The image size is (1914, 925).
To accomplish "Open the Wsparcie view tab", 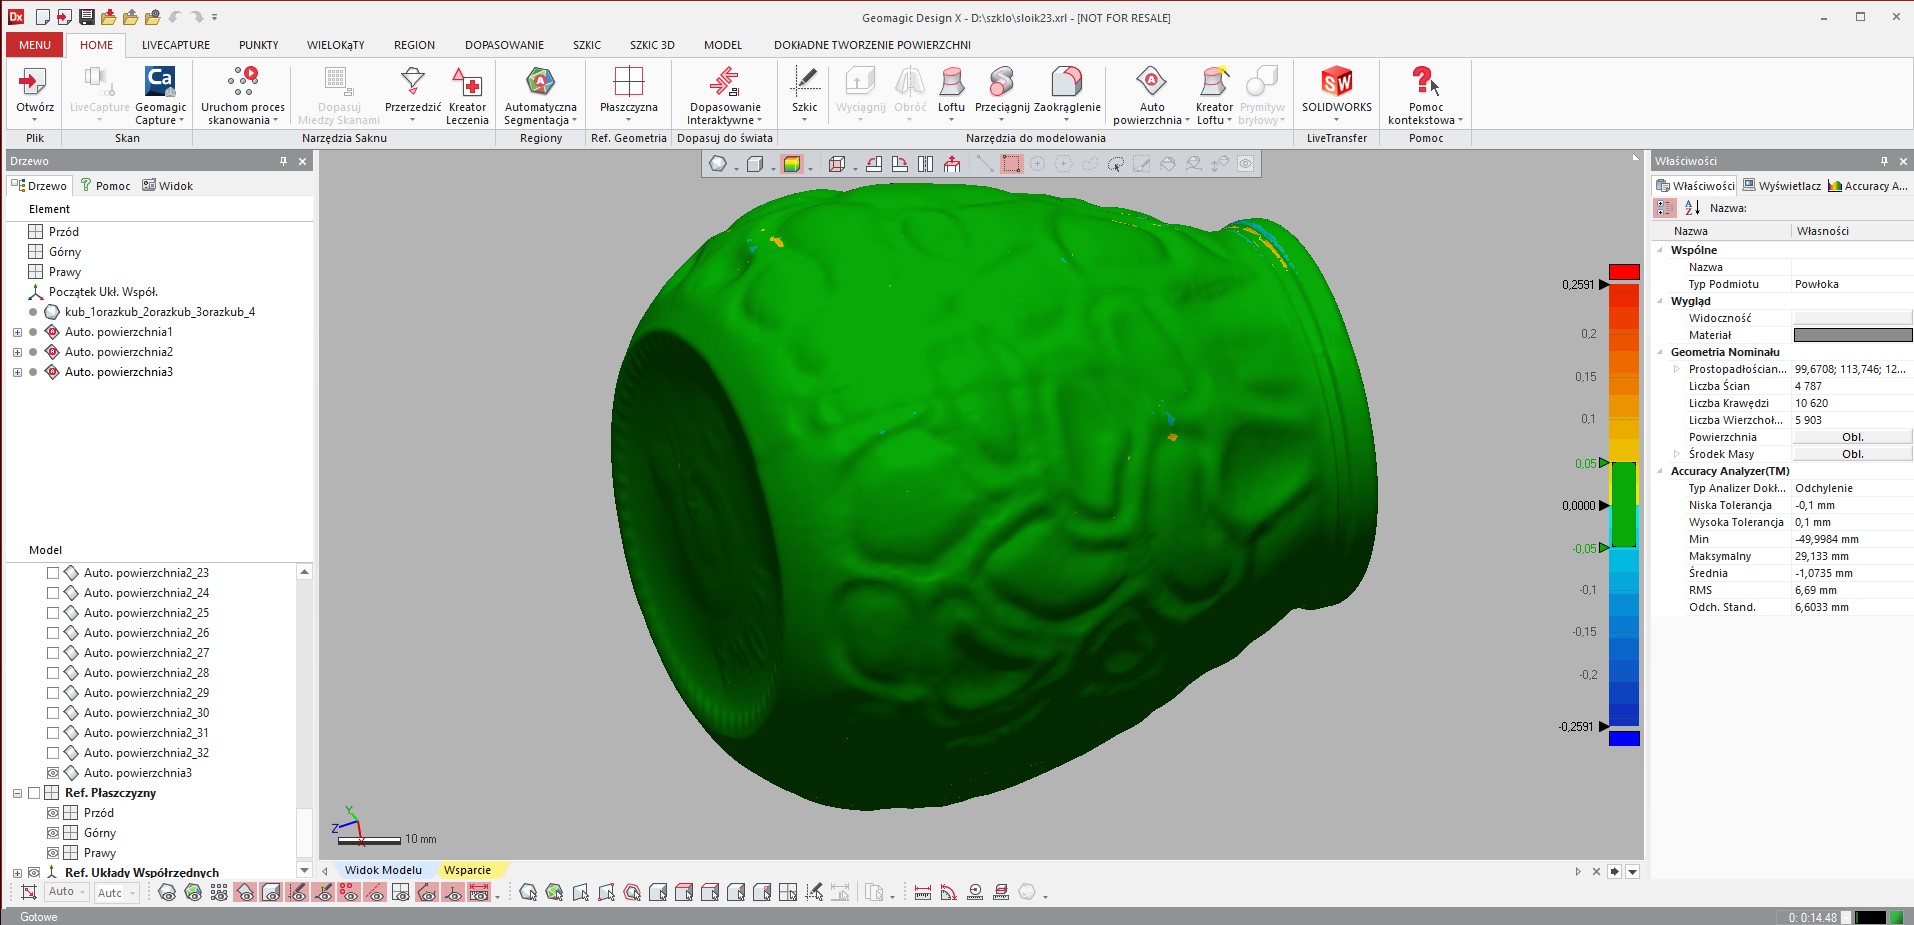I will [467, 870].
